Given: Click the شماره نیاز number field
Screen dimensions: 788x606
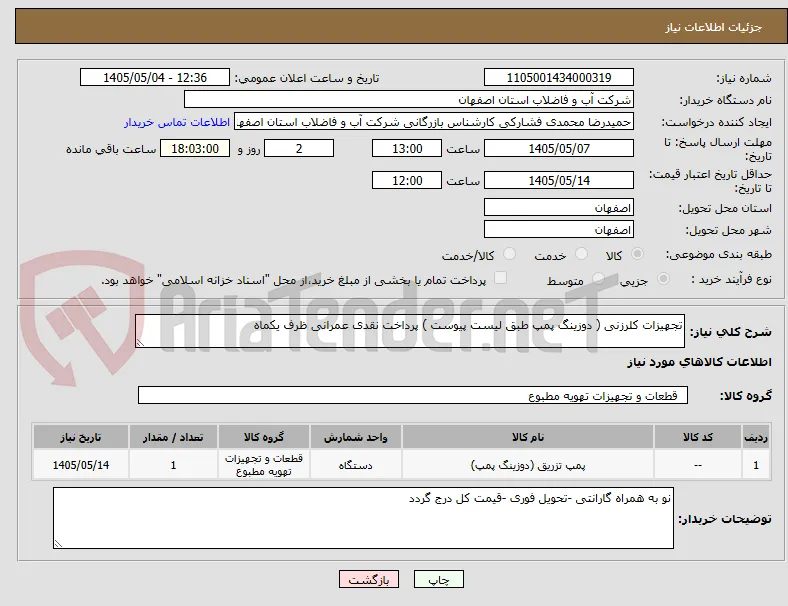Looking at the screenshot, I should pyautogui.click(x=558, y=77).
